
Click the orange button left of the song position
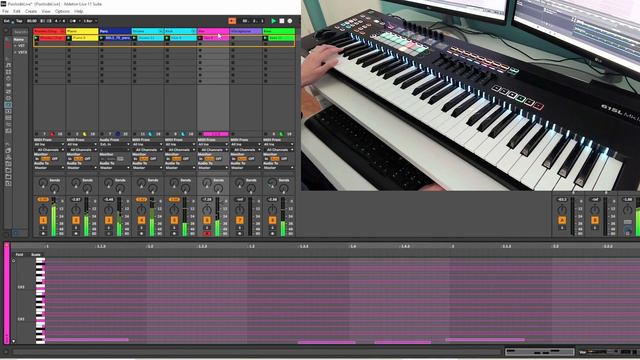[x=232, y=21]
